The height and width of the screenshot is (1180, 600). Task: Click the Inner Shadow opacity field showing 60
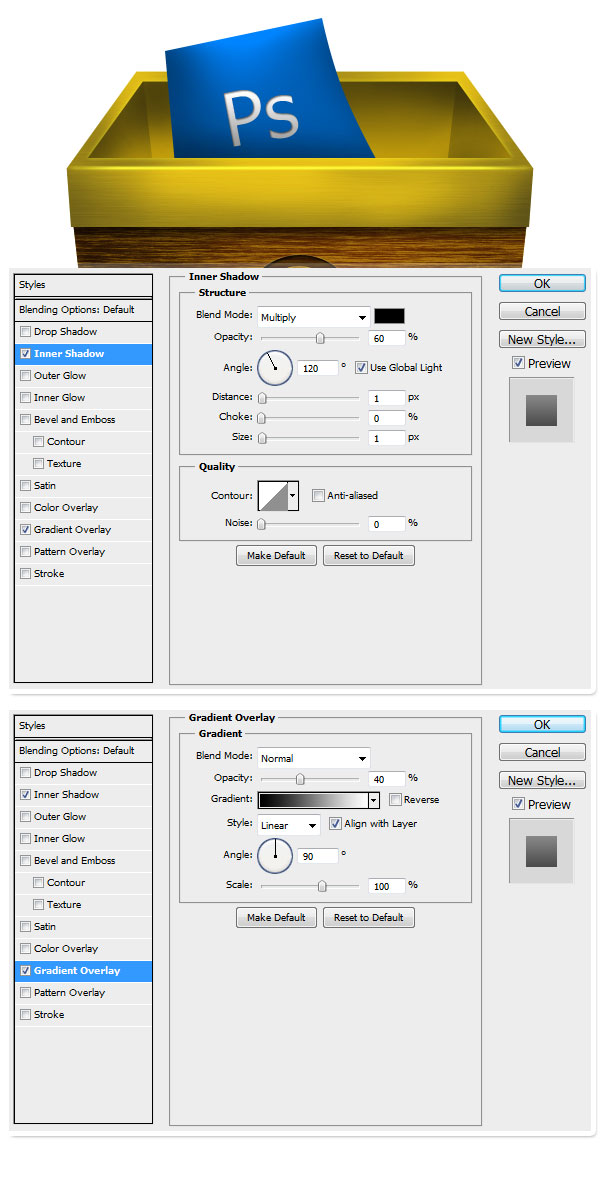387,339
